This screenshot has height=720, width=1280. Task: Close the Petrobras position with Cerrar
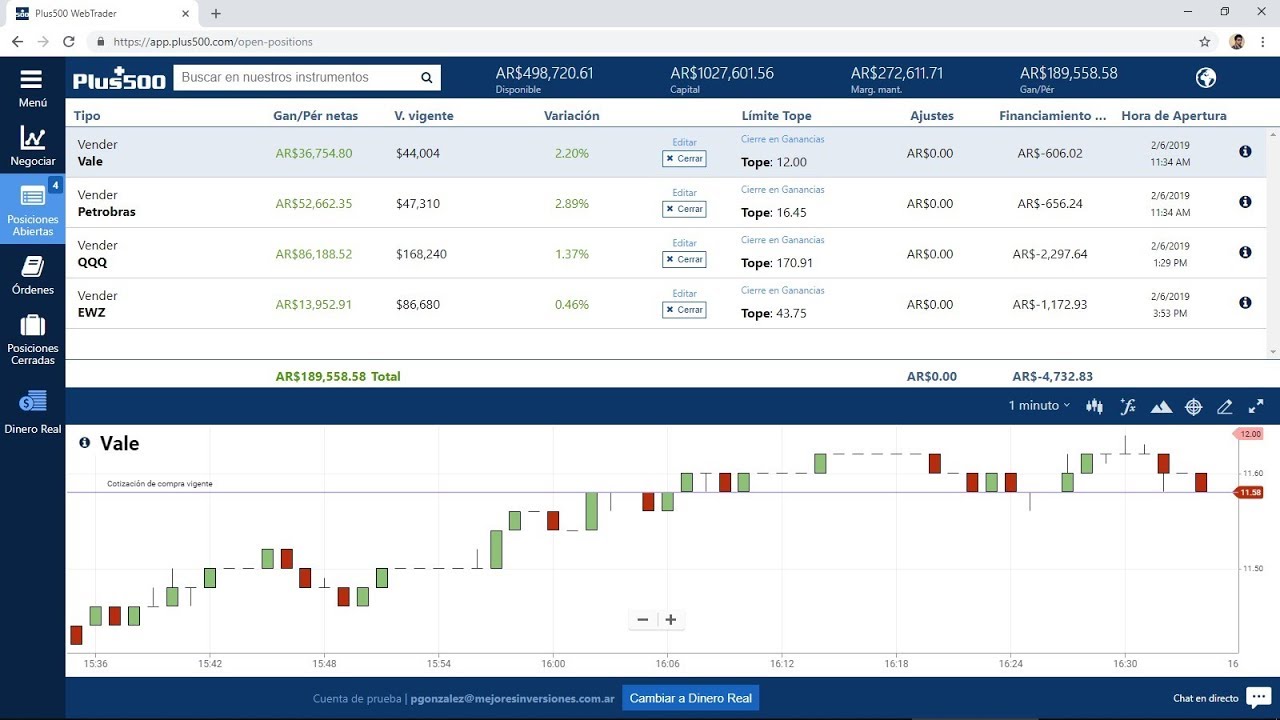tap(684, 209)
